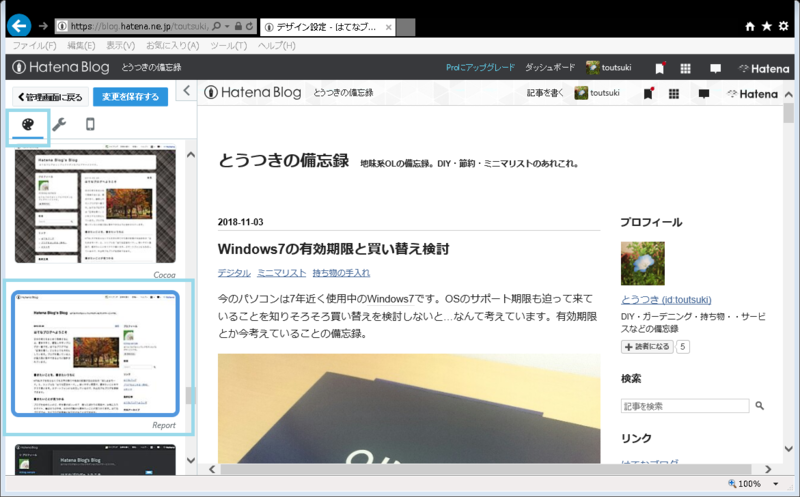The height and width of the screenshot is (497, 800).
Task: Click 読者になる subscribe button
Action: (647, 347)
